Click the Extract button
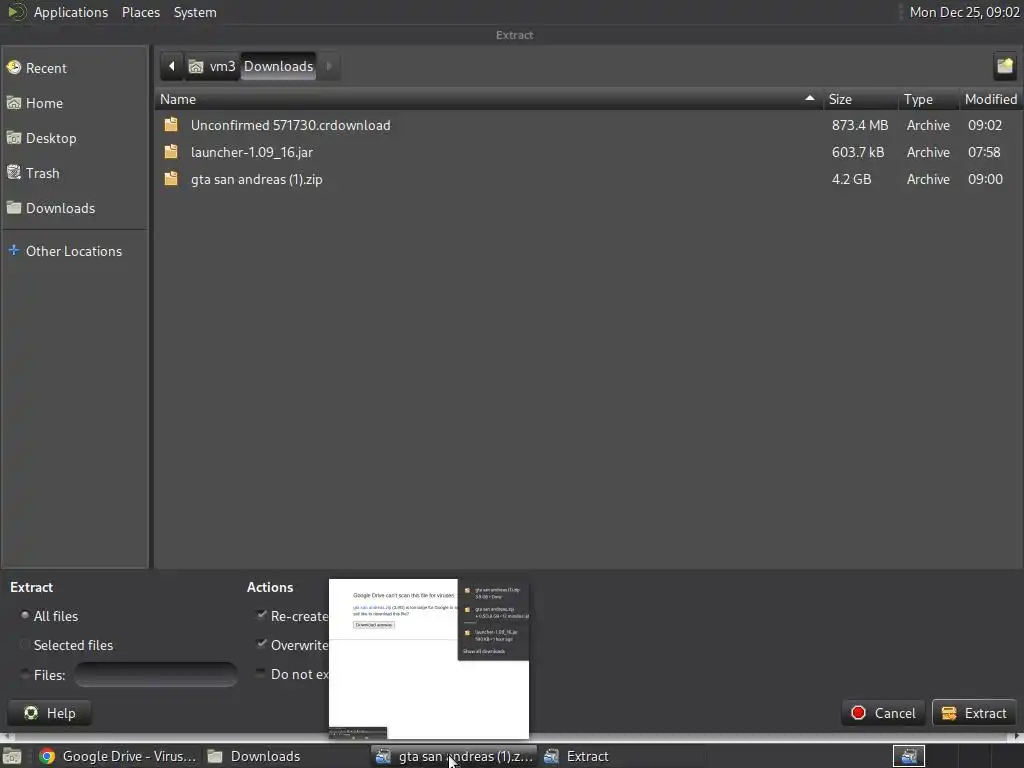1024x768 pixels. pos(974,713)
